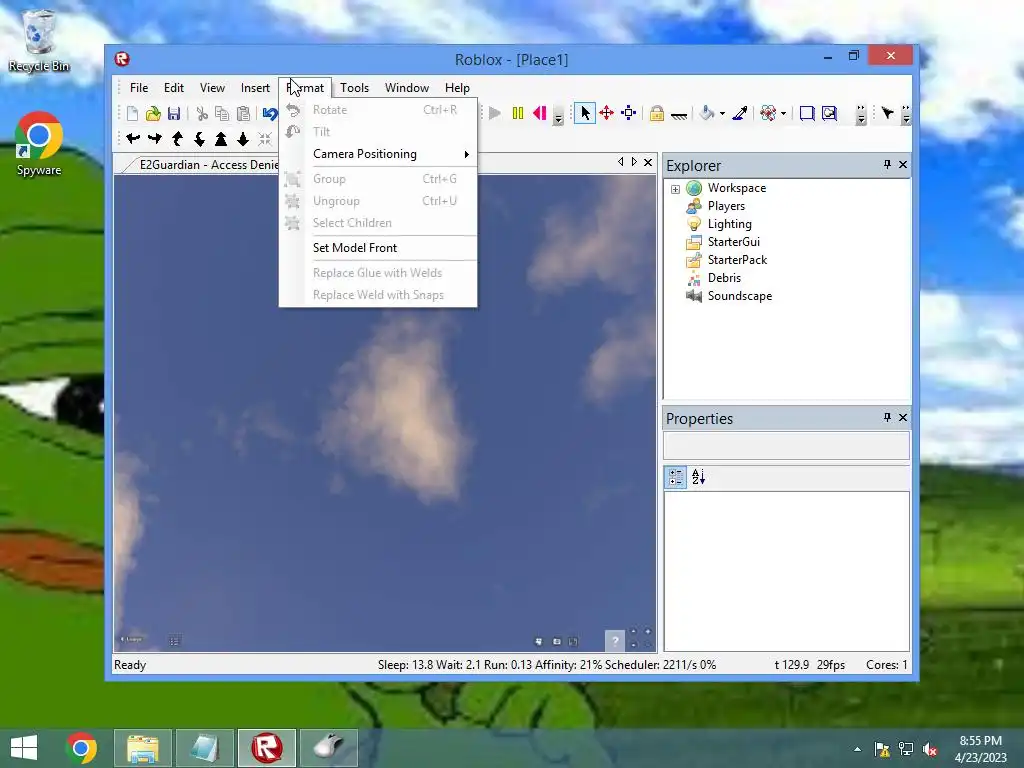
Task: Click the padlock Lock tool
Action: coord(657,114)
